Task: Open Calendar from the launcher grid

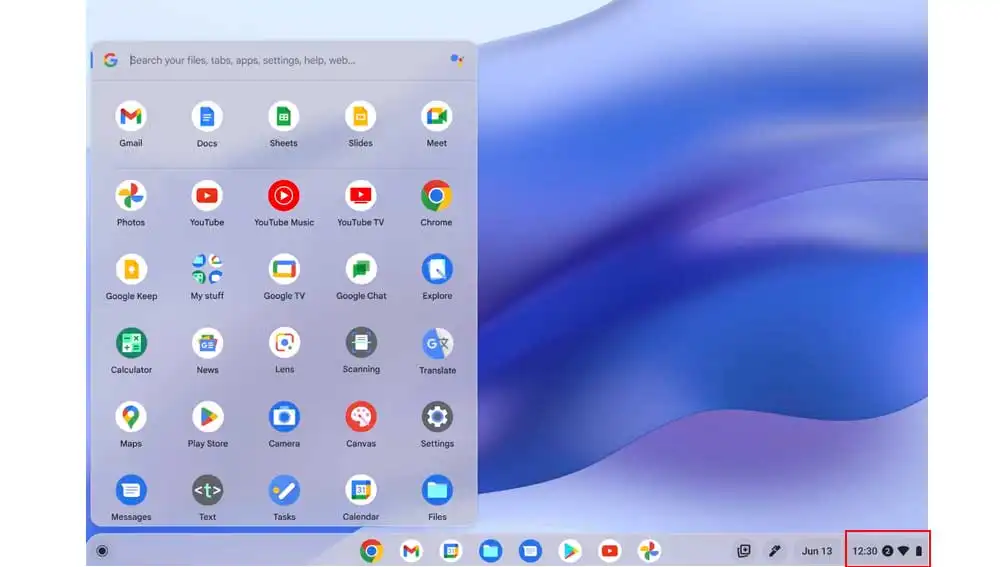Action: coord(361,490)
